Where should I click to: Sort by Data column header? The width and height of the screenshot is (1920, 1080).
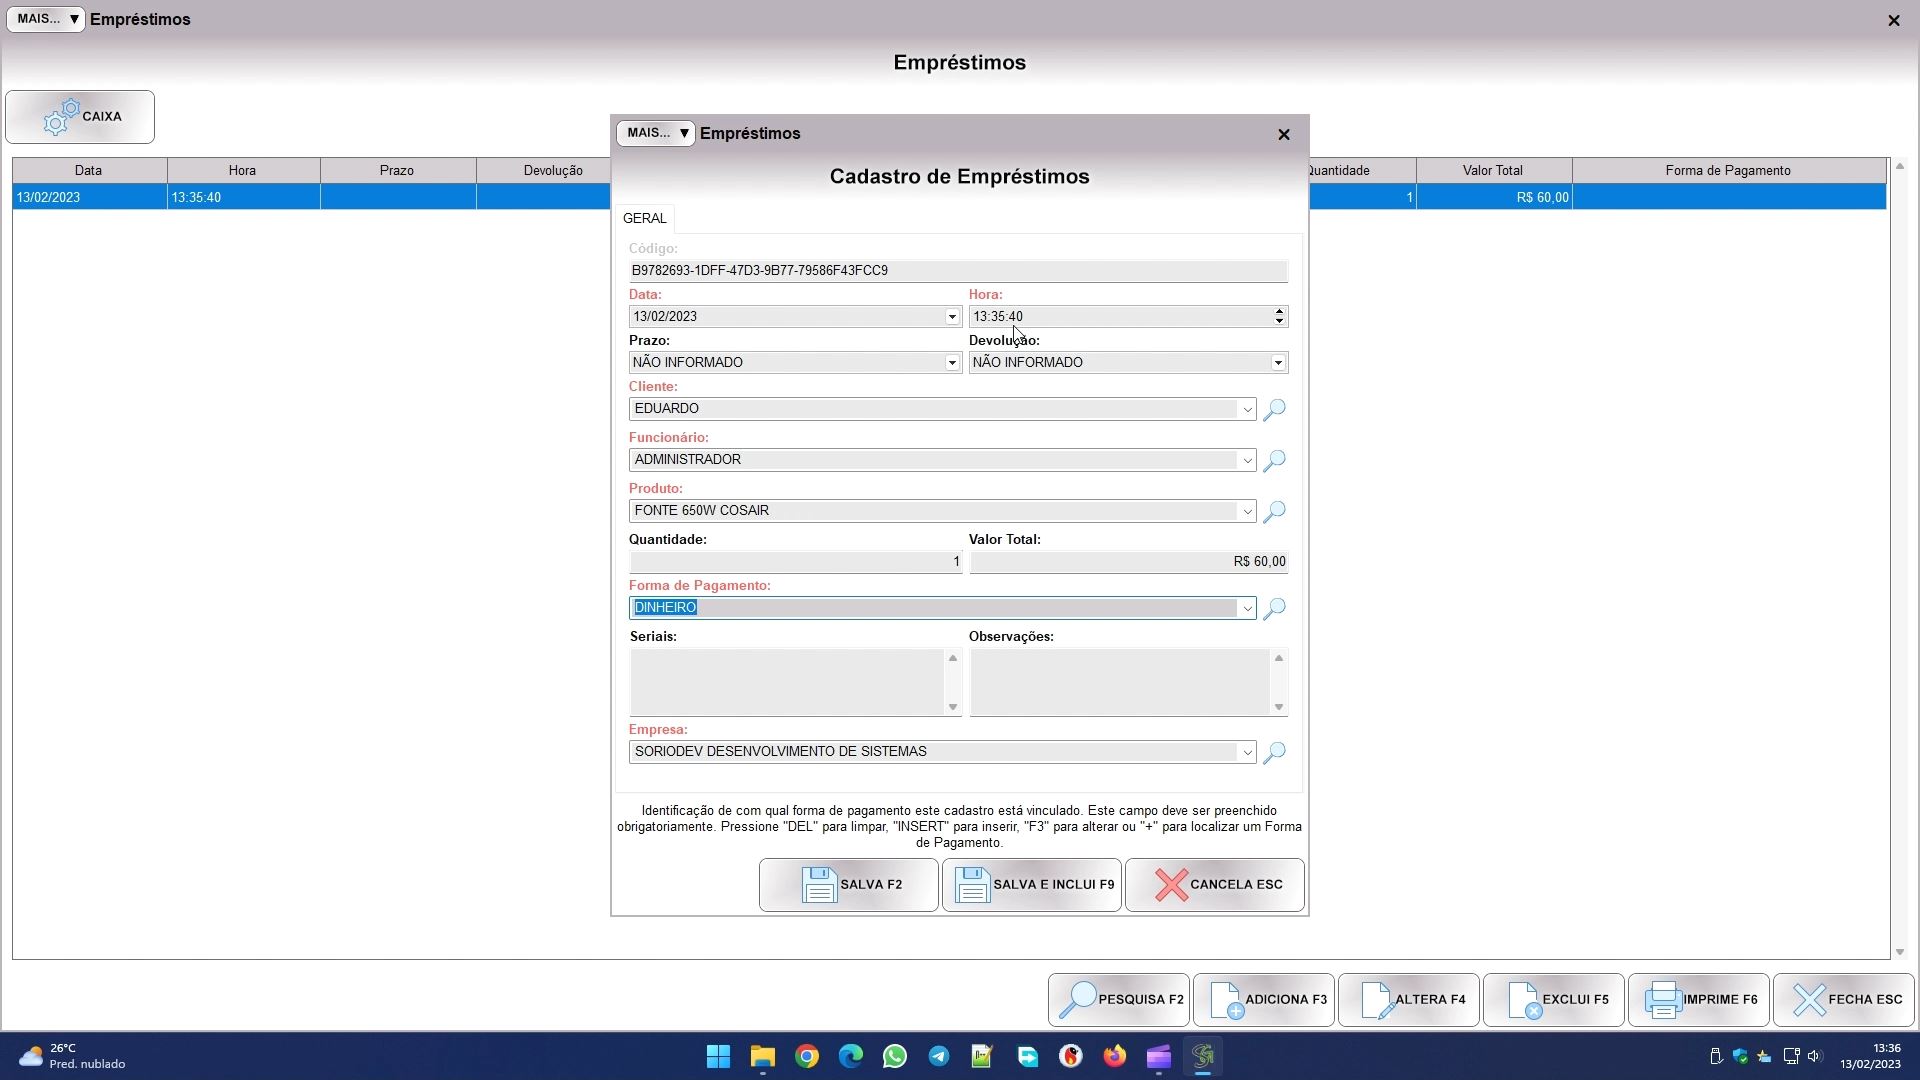[89, 171]
